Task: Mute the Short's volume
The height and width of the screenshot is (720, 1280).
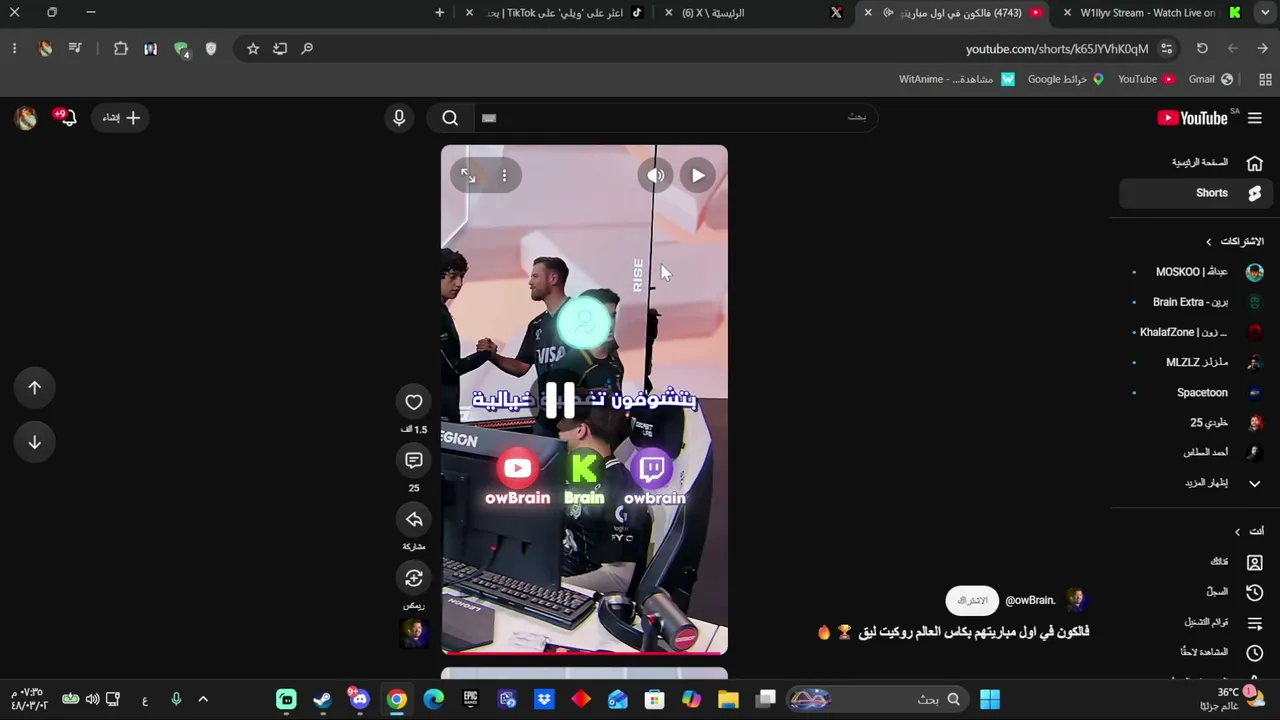Action: 656,176
